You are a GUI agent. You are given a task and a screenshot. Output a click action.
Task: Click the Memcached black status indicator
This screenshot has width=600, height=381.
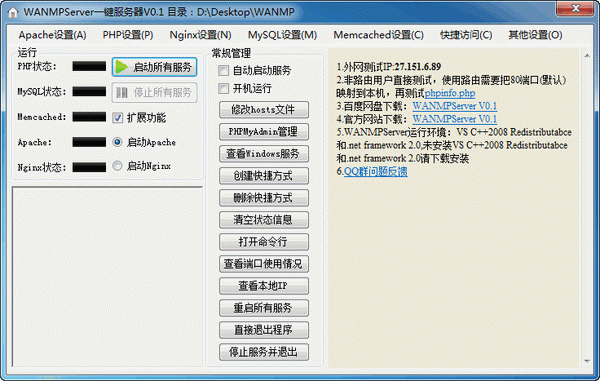(x=89, y=117)
